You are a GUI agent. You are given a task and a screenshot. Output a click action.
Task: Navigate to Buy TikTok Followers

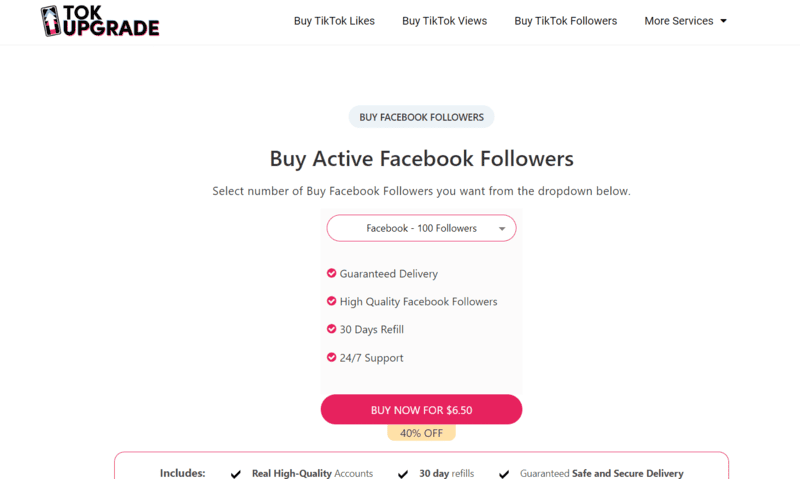point(565,21)
